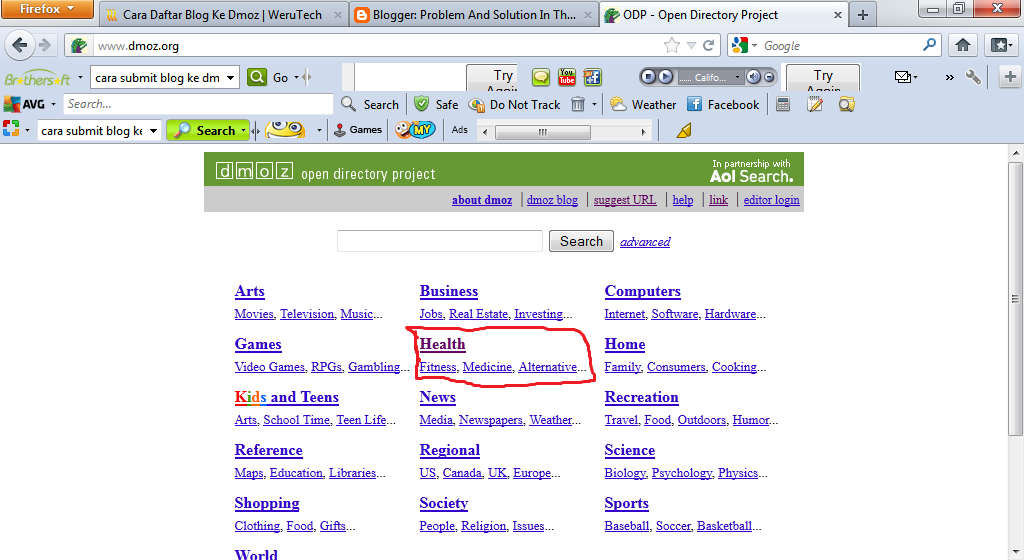The height and width of the screenshot is (560, 1024).
Task: Click the dmoz search input field
Action: click(440, 241)
